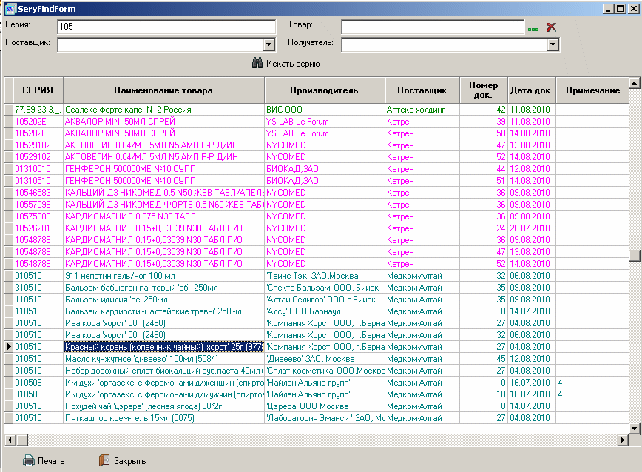Expand the Получатель combo box
642x472 pixels.
click(552, 45)
